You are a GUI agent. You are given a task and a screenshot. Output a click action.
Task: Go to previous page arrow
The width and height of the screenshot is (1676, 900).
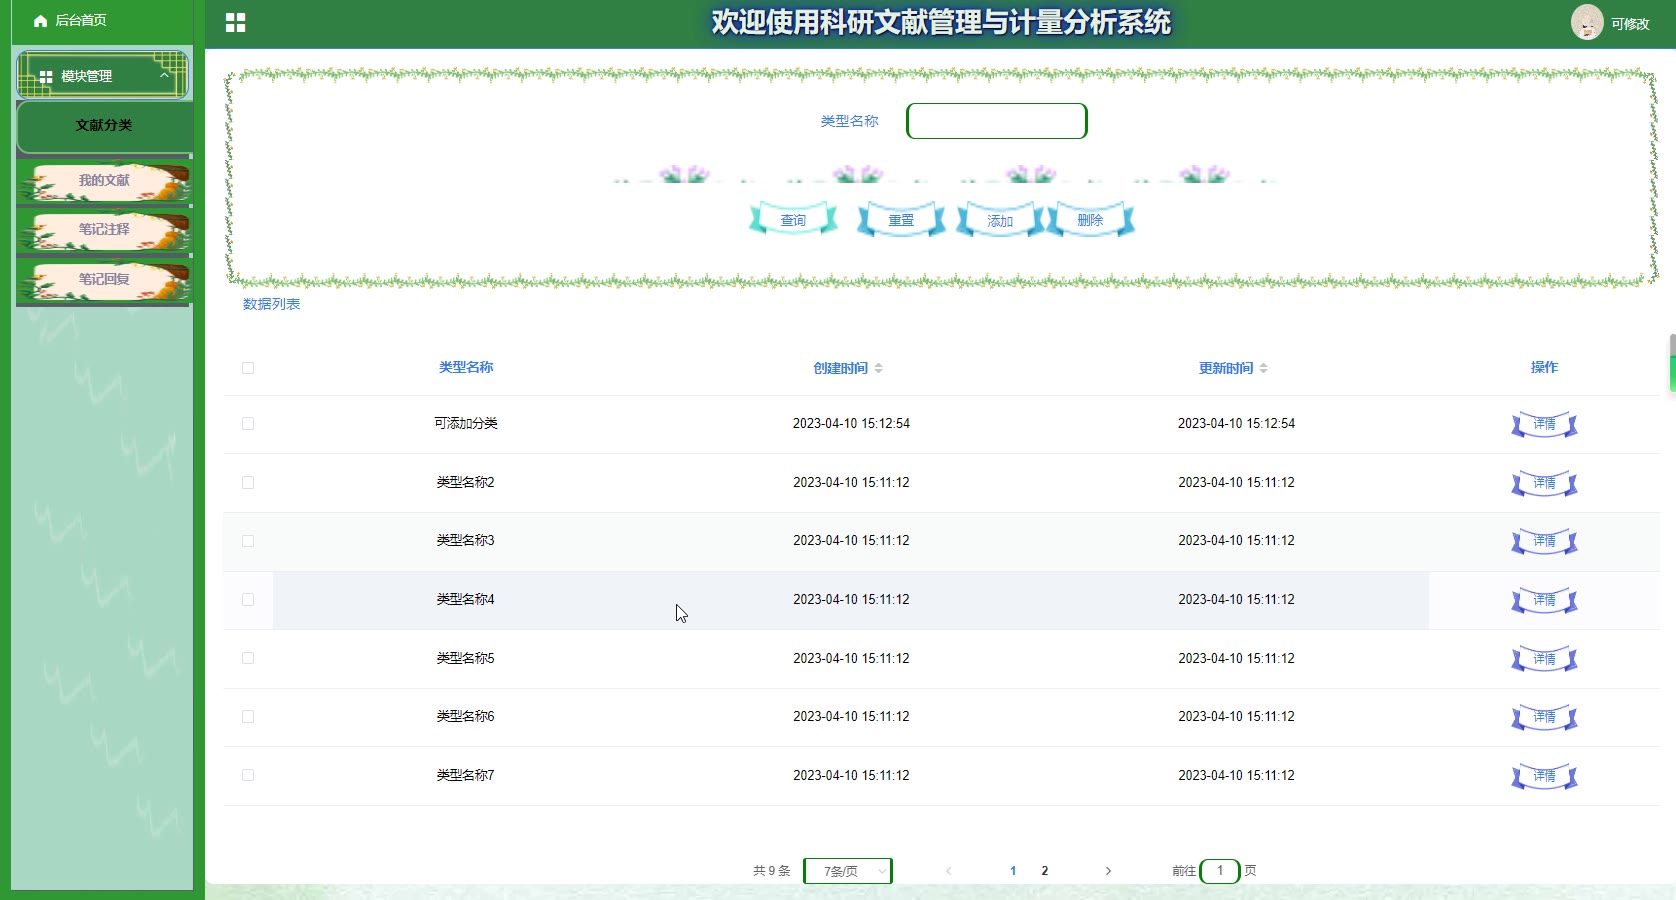click(949, 871)
